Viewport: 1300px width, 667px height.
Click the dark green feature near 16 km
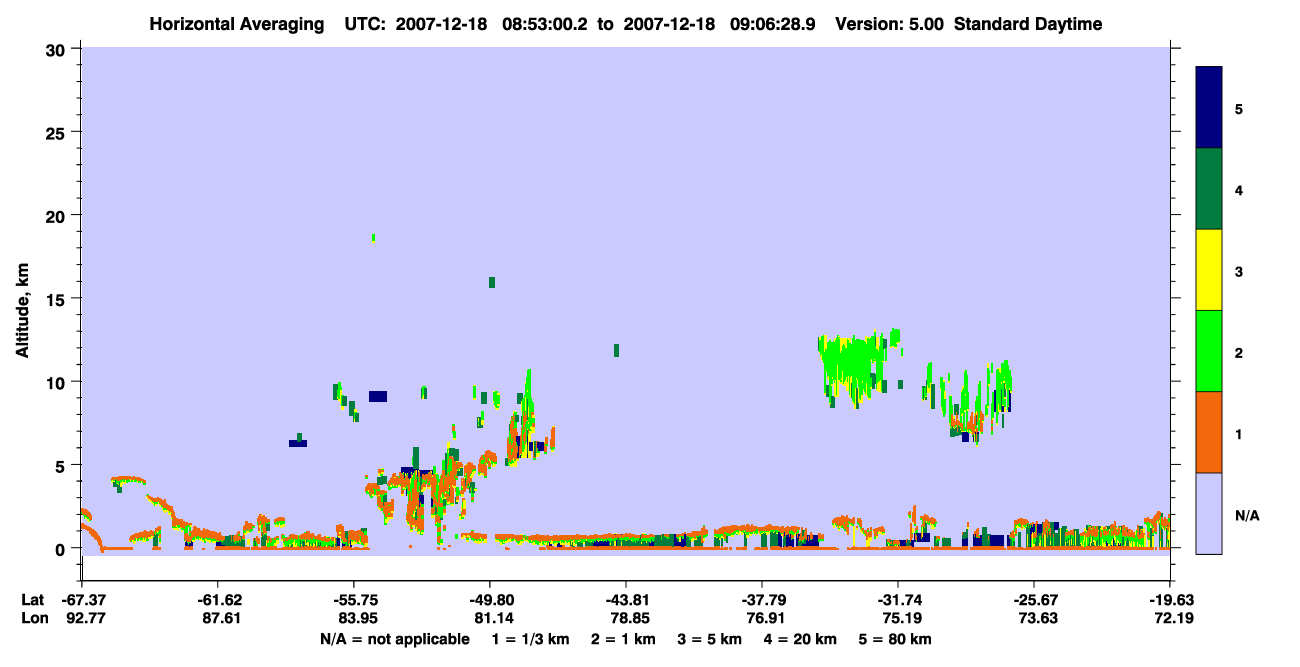click(x=492, y=282)
